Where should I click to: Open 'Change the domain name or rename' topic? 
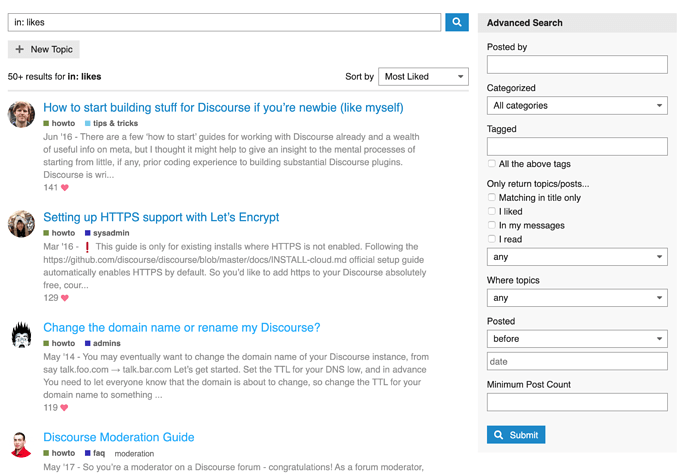182,328
